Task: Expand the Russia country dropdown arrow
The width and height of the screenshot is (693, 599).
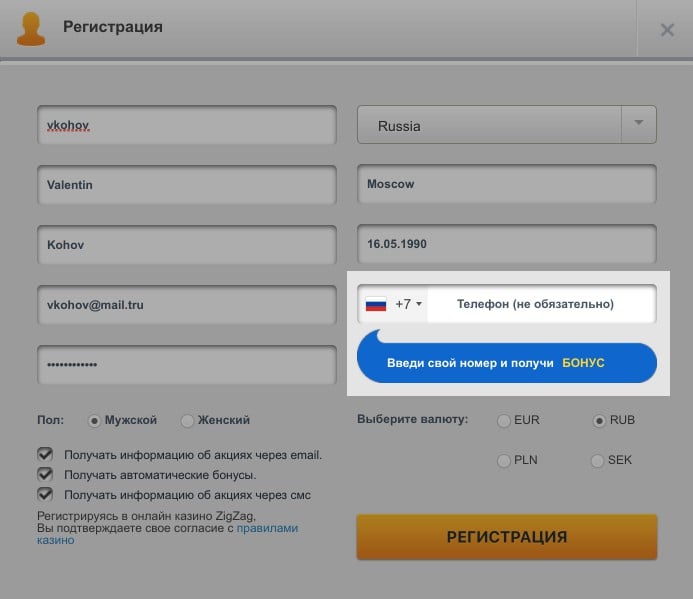Action: point(638,125)
